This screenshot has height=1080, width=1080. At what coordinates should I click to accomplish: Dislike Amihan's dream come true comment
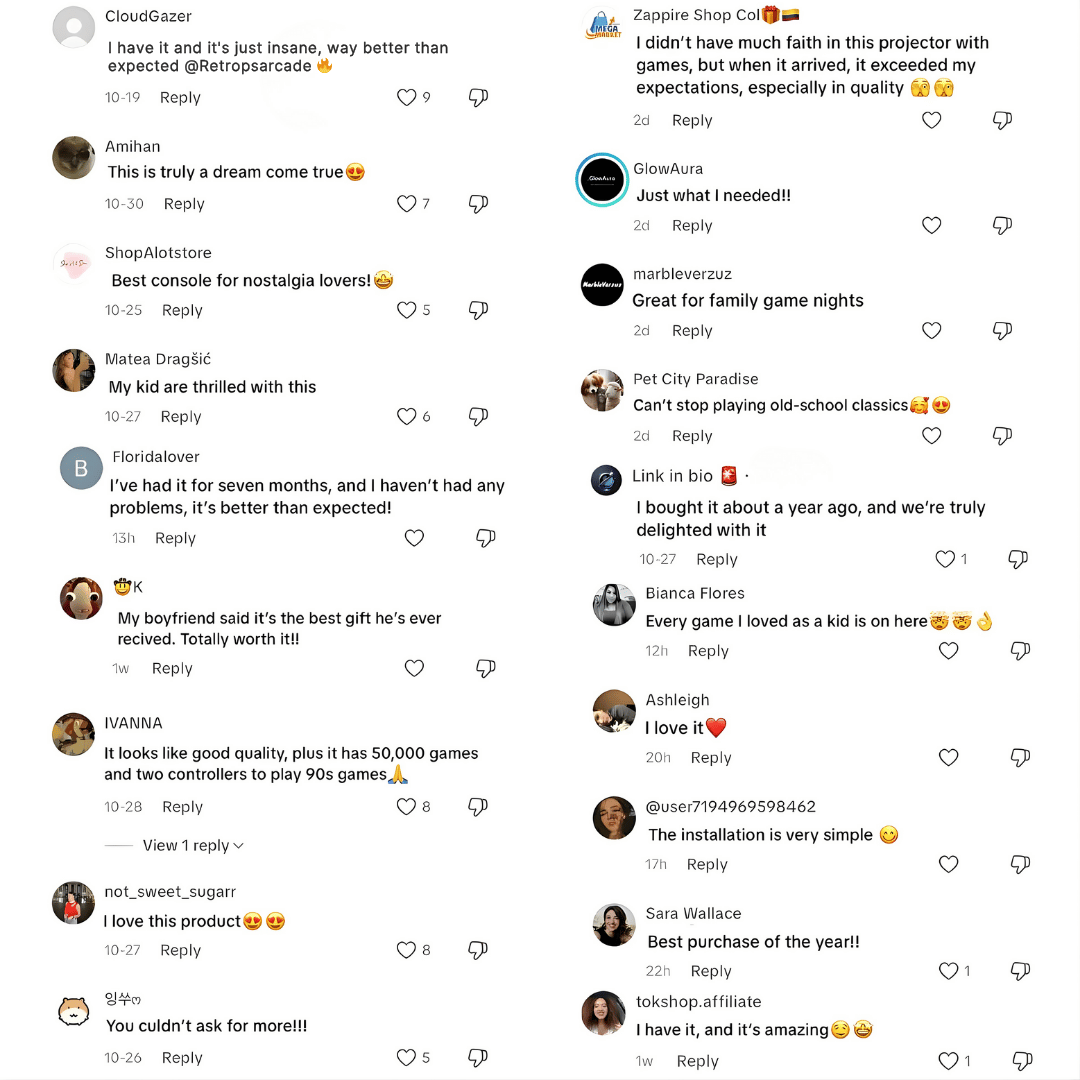click(x=478, y=204)
